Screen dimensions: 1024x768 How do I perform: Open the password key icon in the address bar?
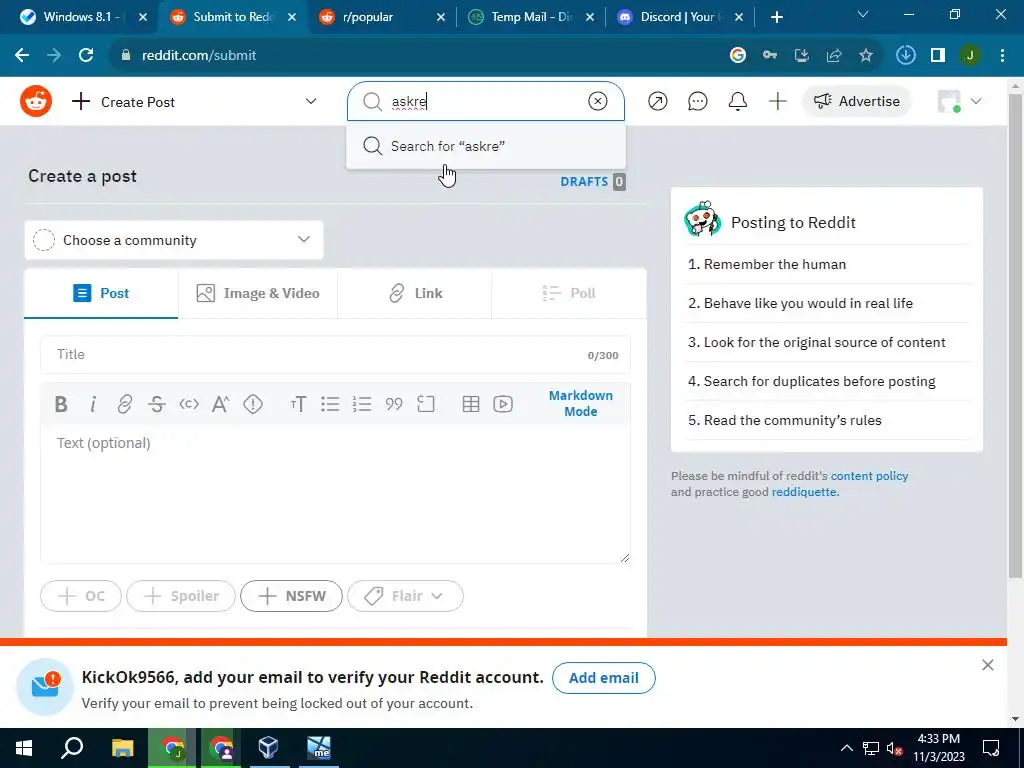click(x=770, y=56)
